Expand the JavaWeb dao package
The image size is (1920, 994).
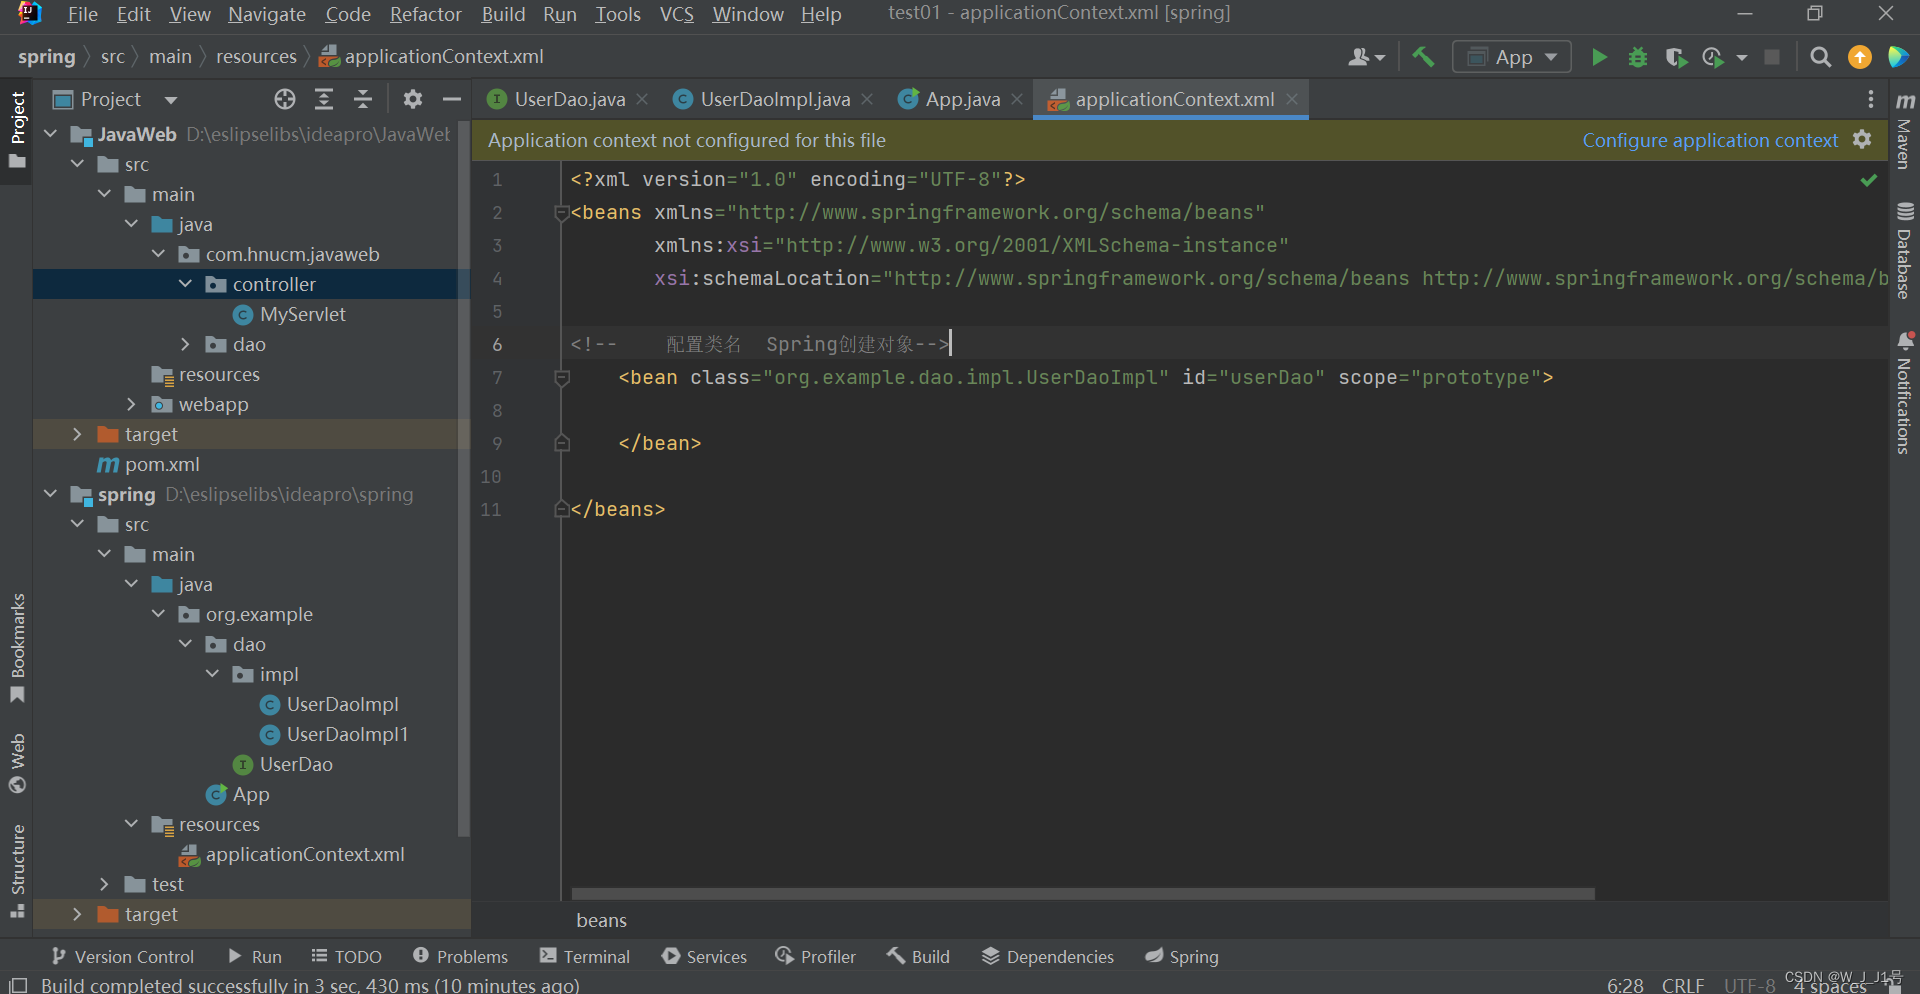186,344
